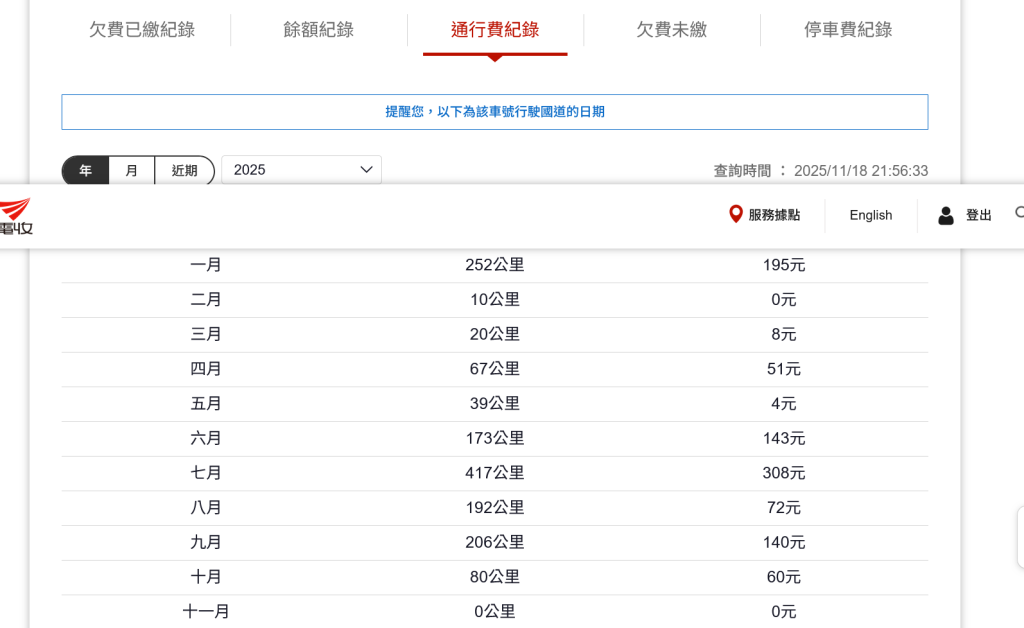Click the user profile silhouette icon
1024x628 pixels.
(x=945, y=215)
